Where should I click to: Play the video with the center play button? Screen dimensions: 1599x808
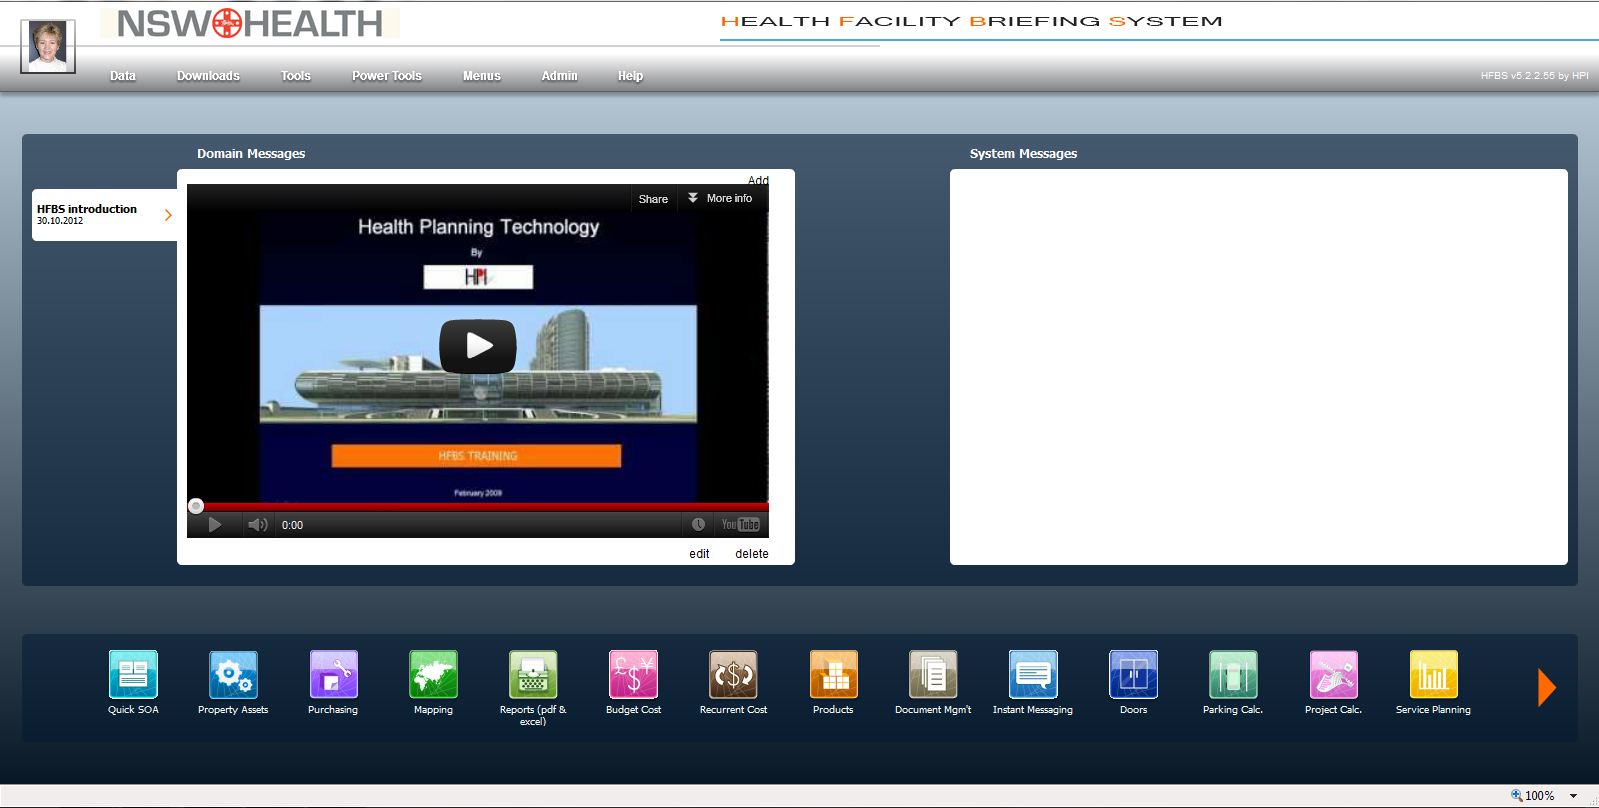click(478, 346)
